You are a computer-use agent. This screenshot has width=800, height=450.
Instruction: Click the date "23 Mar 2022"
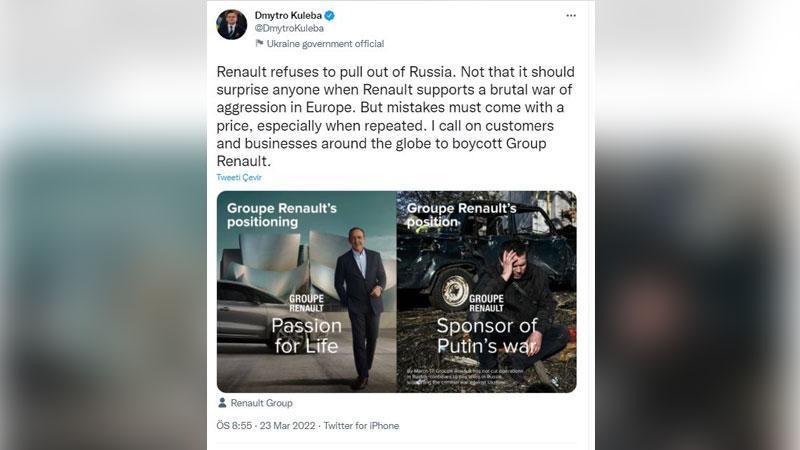288,426
